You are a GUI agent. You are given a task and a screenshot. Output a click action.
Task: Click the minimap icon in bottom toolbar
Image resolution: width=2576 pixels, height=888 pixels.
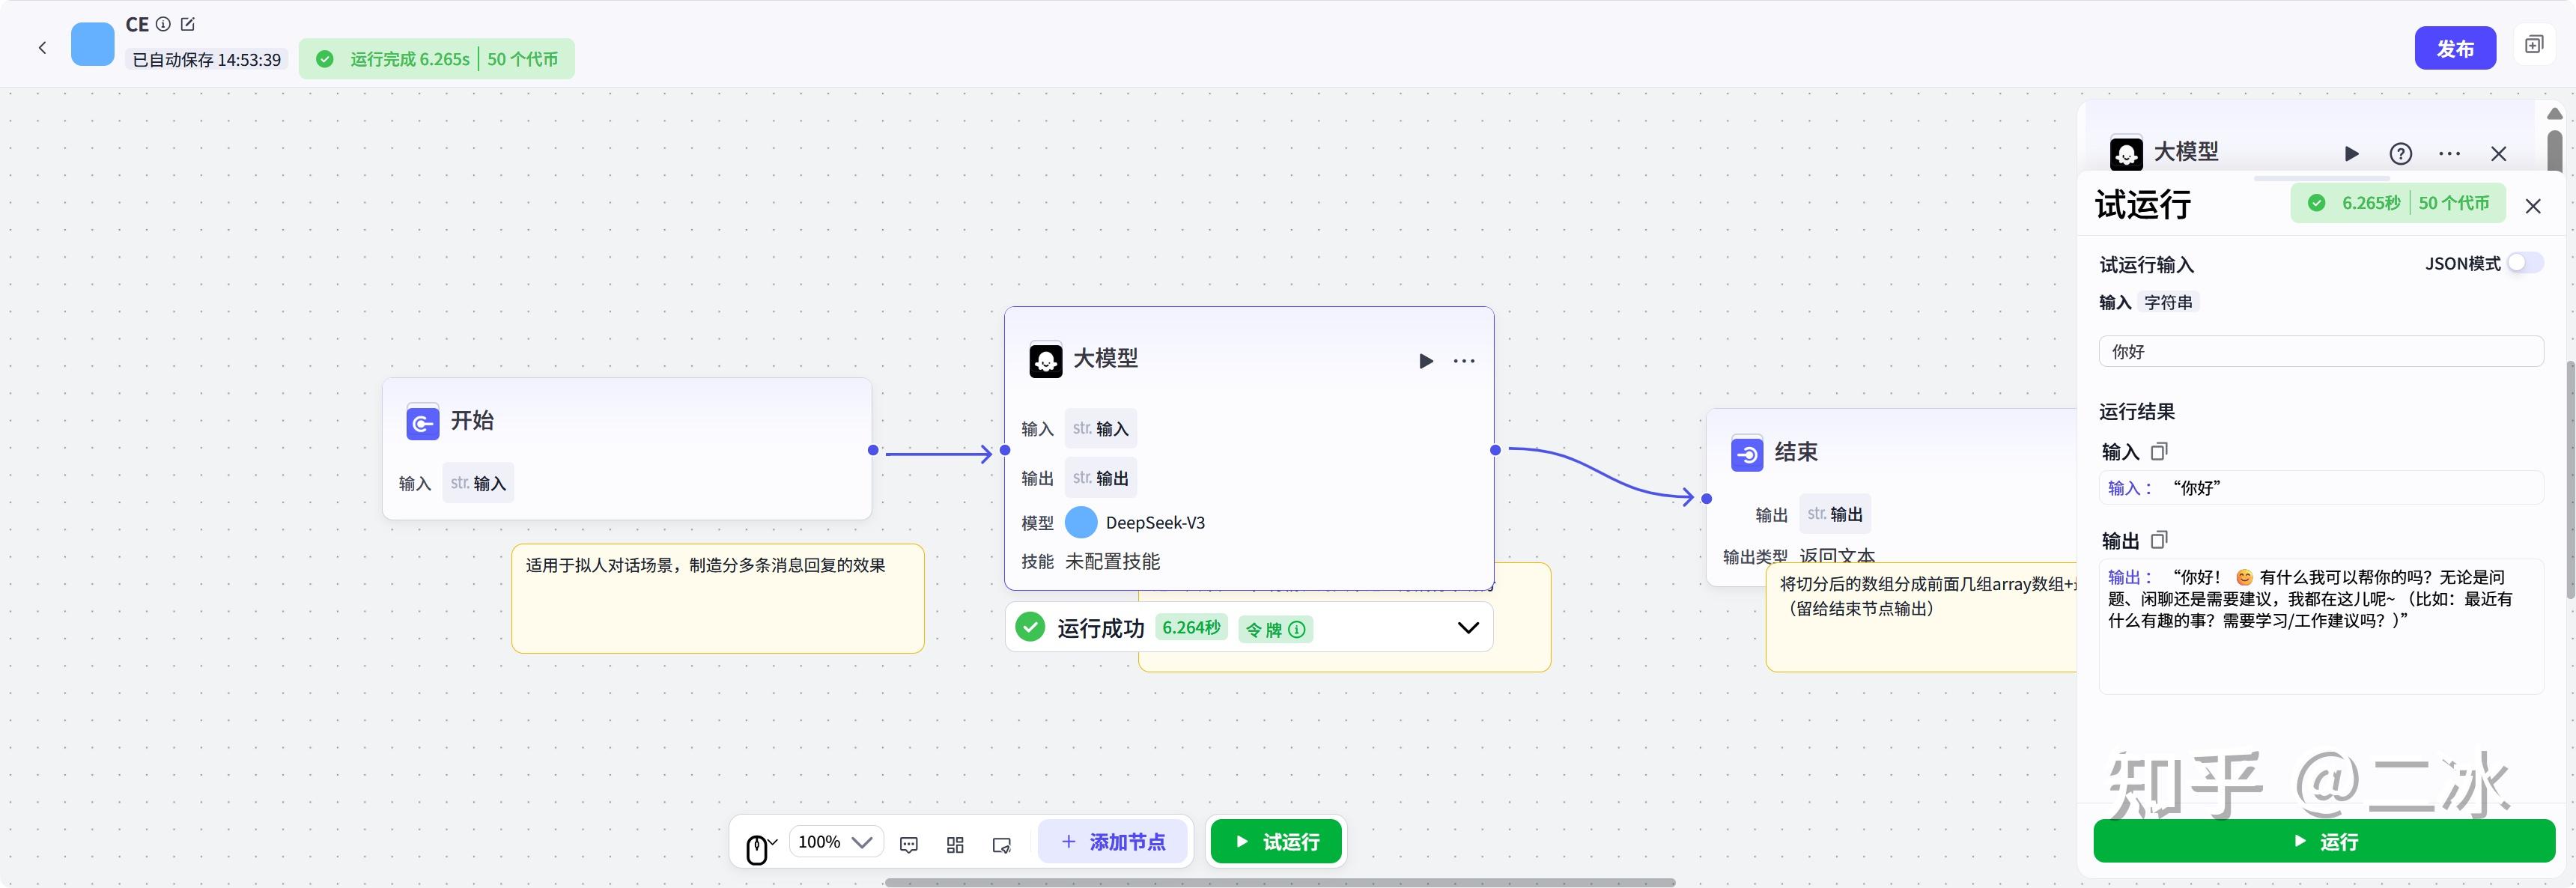coord(1002,844)
